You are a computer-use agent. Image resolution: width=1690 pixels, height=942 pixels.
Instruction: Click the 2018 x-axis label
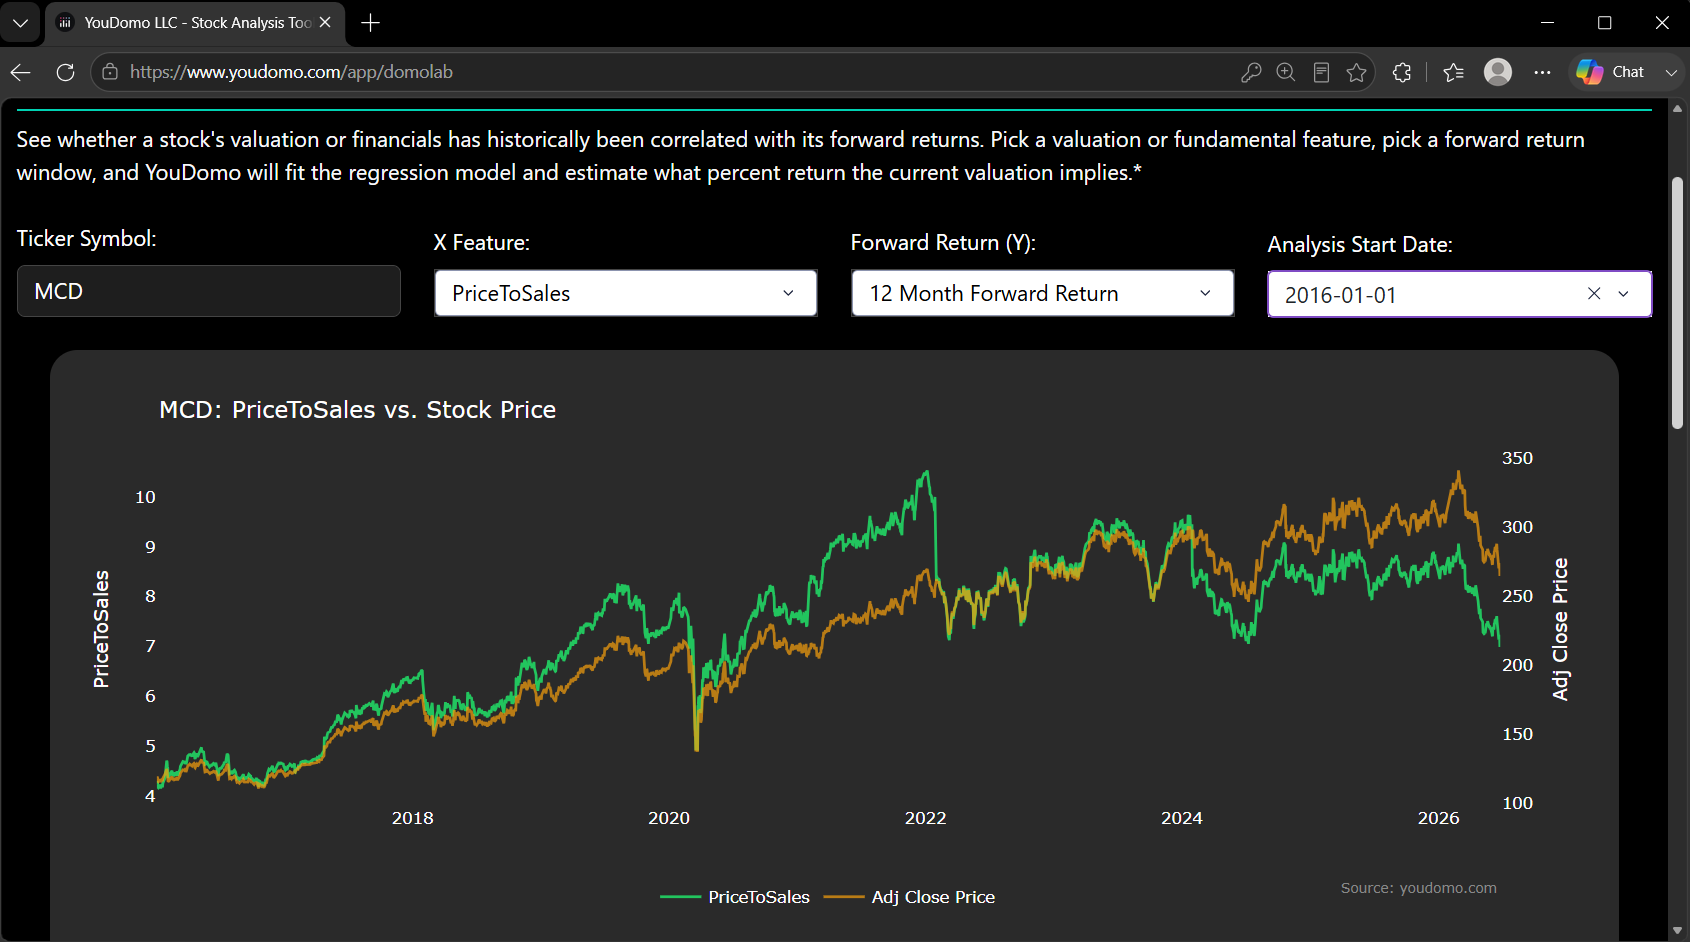[x=413, y=818]
